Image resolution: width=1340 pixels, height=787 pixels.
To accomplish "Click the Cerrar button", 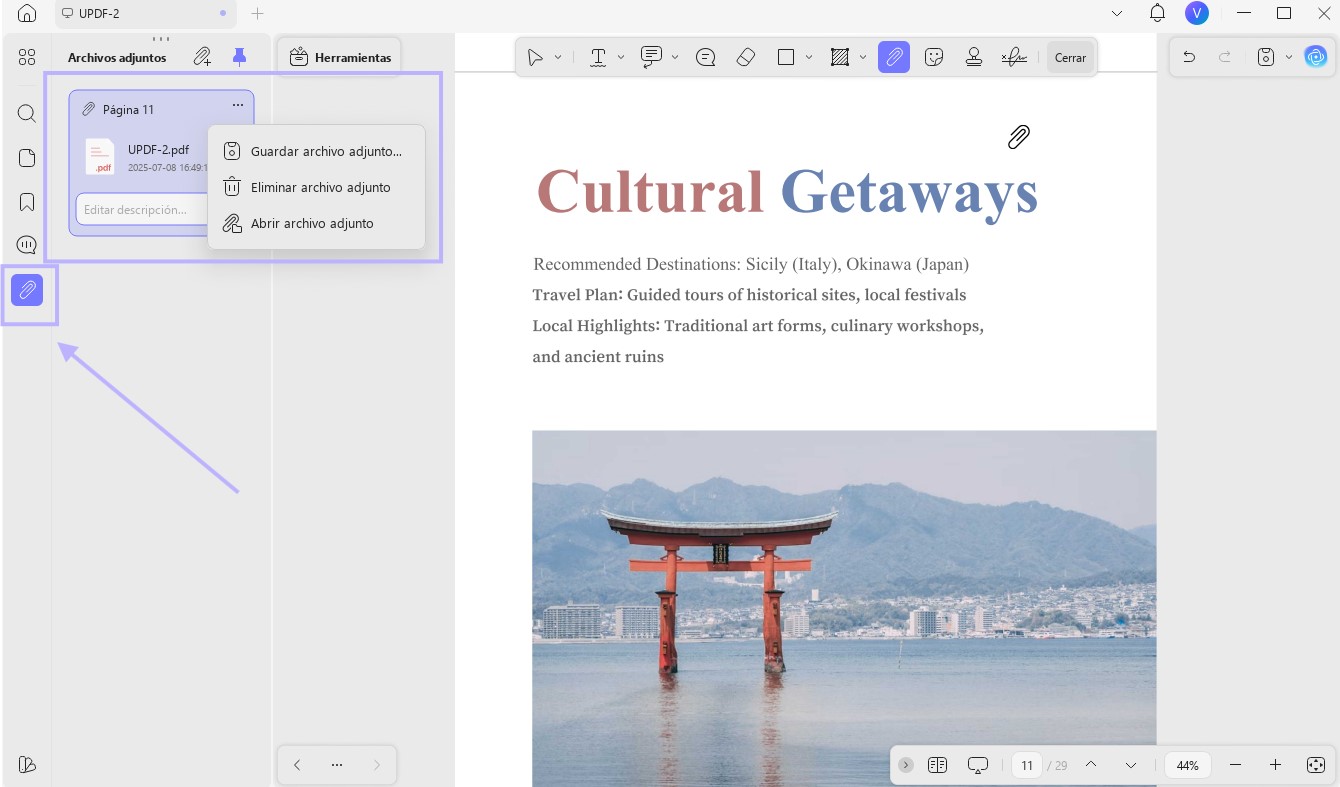I will coord(1070,57).
